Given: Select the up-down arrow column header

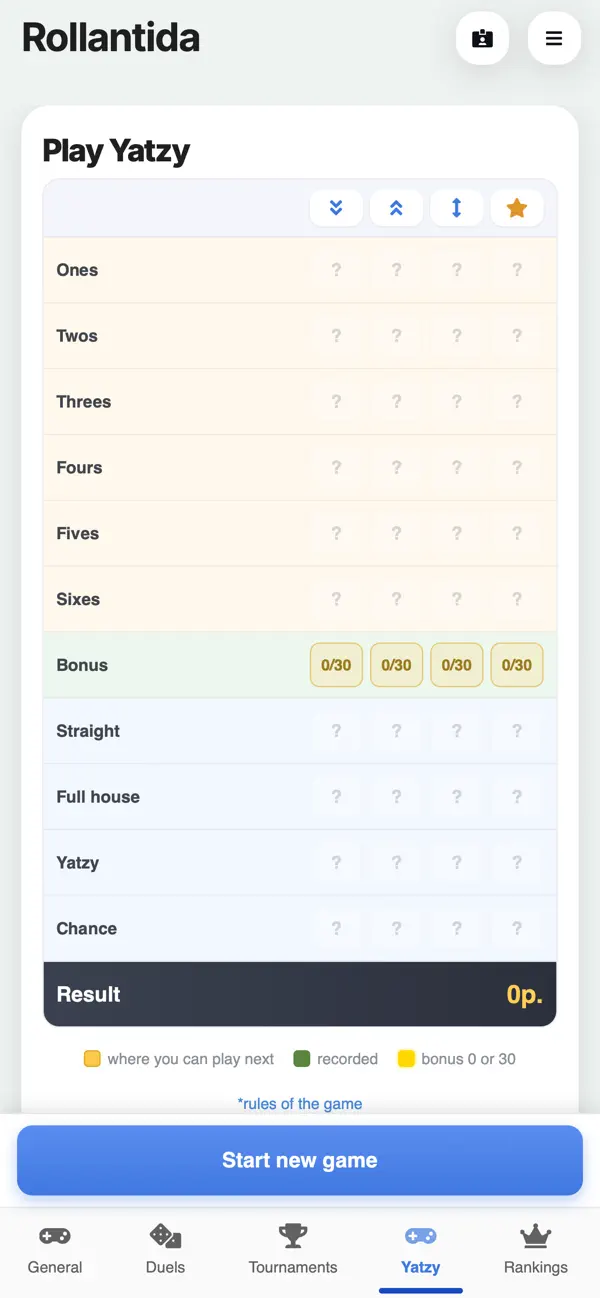Looking at the screenshot, I should click(x=457, y=208).
